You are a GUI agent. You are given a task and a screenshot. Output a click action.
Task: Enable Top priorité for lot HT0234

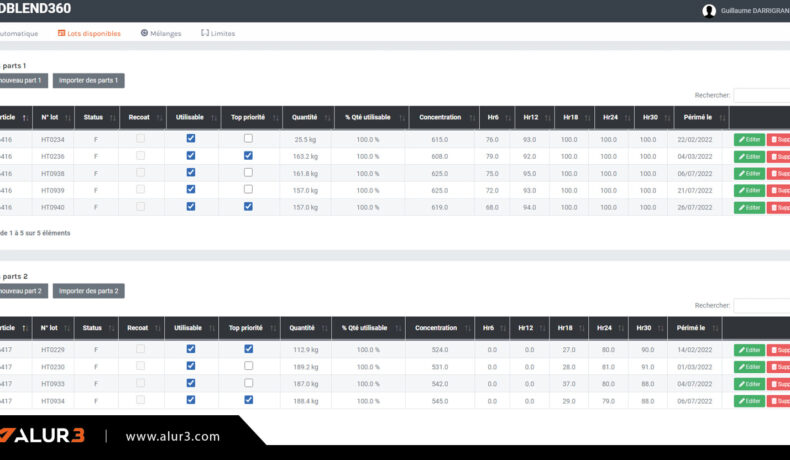[x=248, y=138]
